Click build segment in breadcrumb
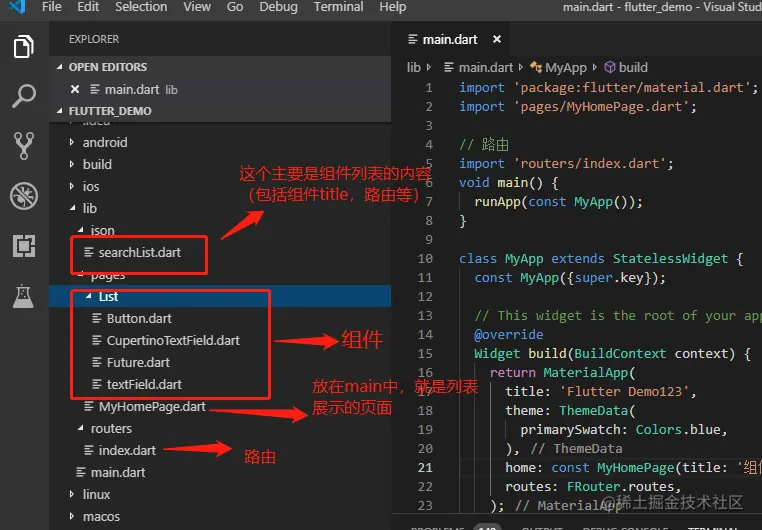Viewport: 762px width, 530px height. pyautogui.click(x=633, y=67)
